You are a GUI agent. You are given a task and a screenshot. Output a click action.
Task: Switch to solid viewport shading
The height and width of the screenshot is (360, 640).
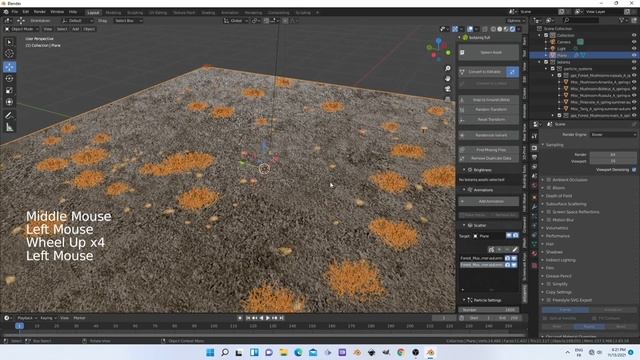tap(500, 29)
